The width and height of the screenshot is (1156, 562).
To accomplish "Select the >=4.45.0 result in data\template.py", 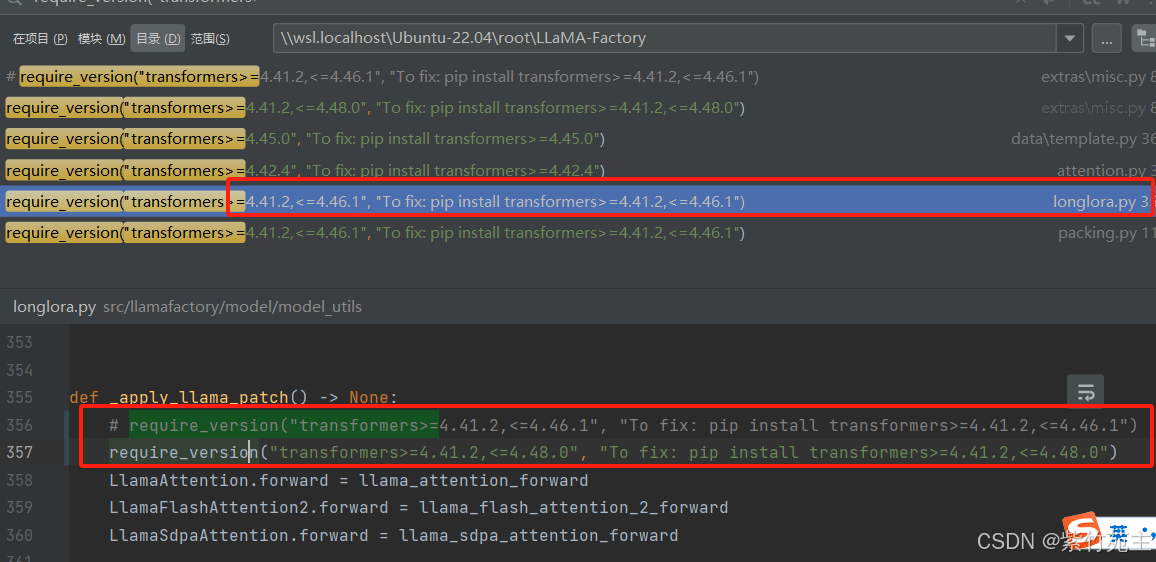I will click(x=578, y=139).
